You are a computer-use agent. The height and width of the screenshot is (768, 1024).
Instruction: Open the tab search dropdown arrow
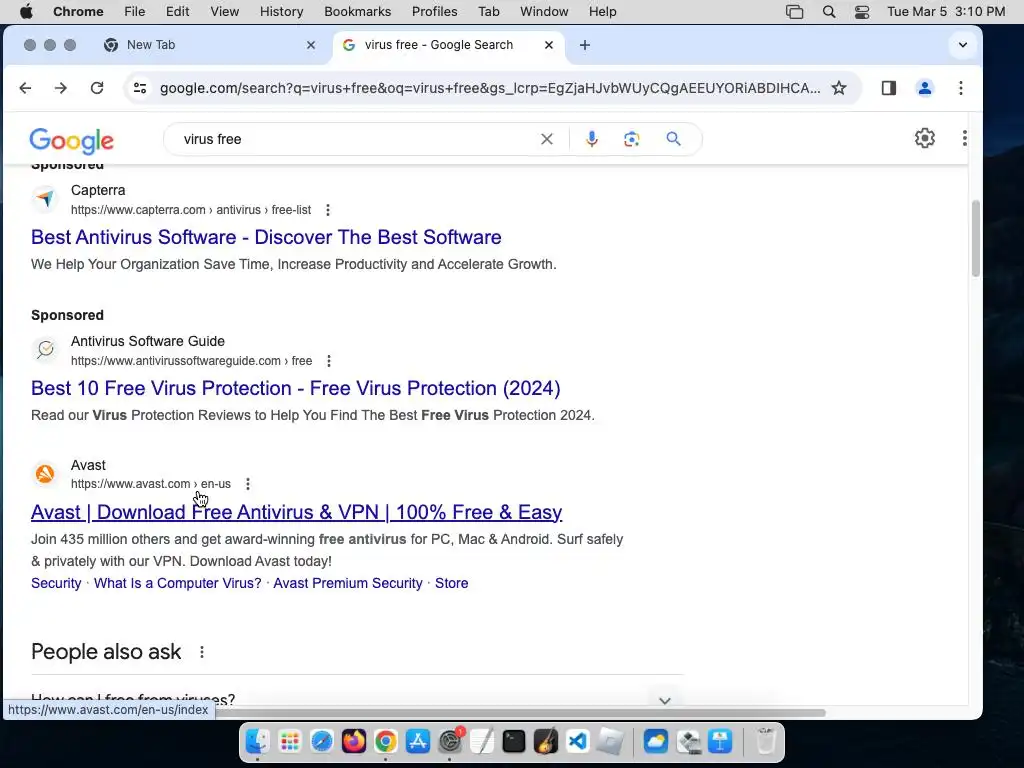(x=963, y=45)
